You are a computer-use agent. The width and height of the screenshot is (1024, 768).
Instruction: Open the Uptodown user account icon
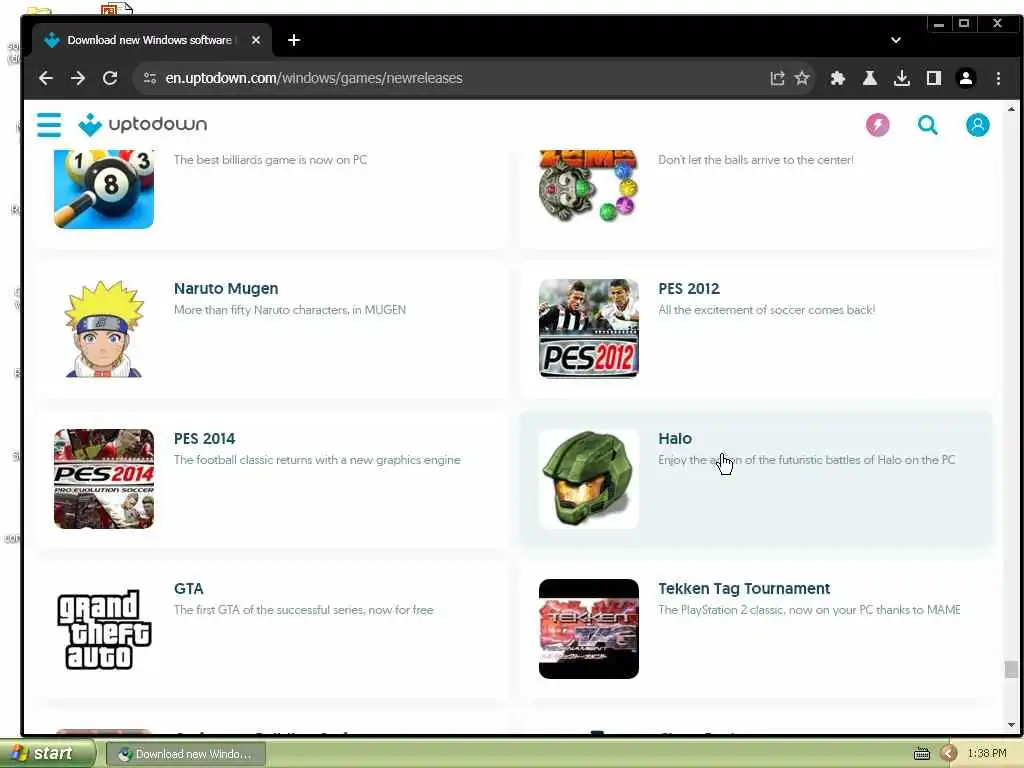tap(977, 125)
